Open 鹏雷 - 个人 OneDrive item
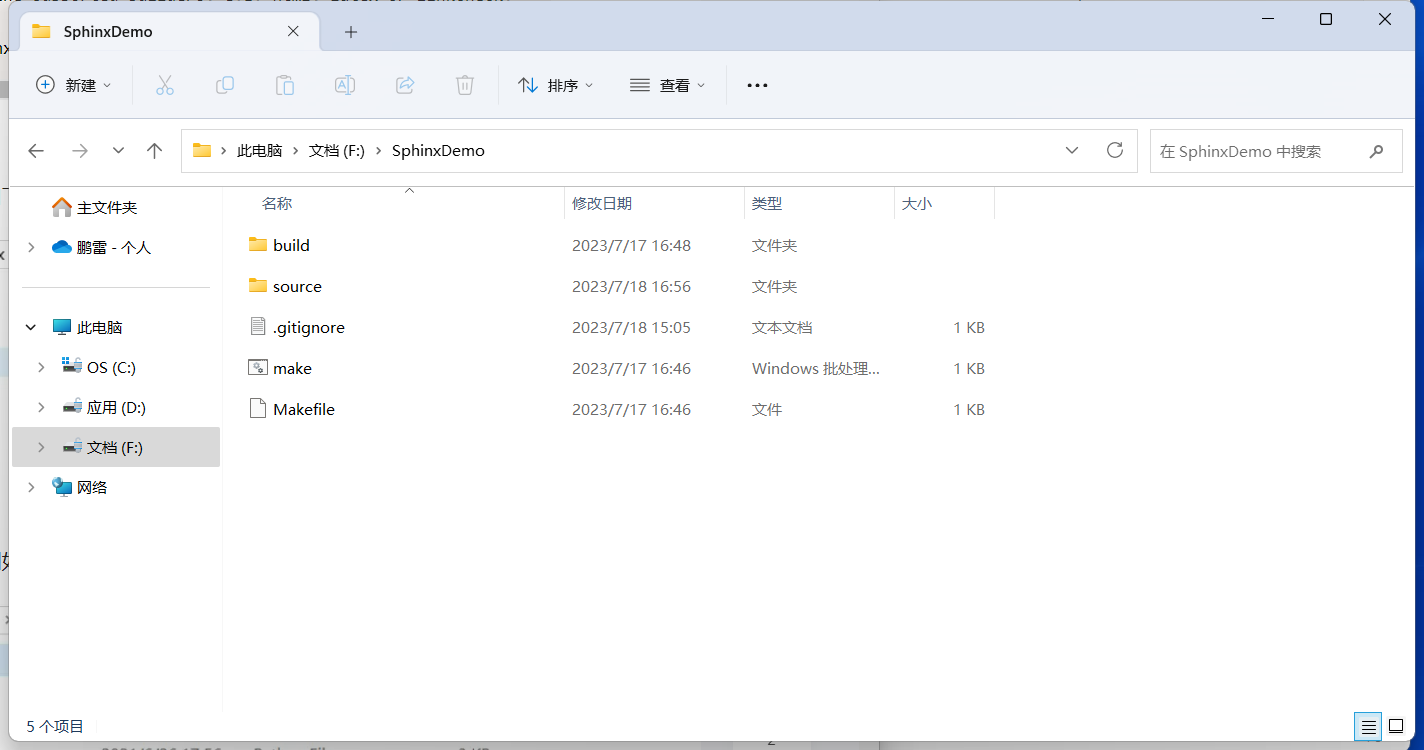The image size is (1424, 750). click(x=114, y=247)
